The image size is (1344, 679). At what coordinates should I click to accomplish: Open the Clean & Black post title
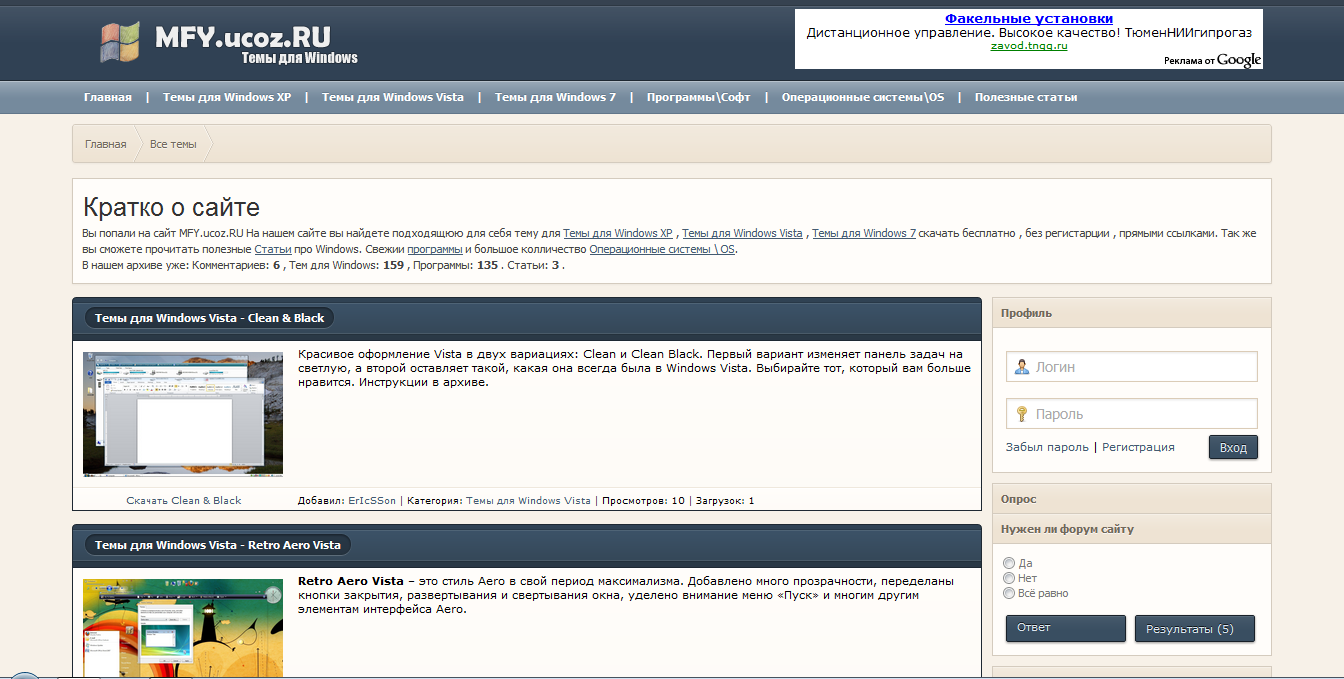tap(210, 318)
